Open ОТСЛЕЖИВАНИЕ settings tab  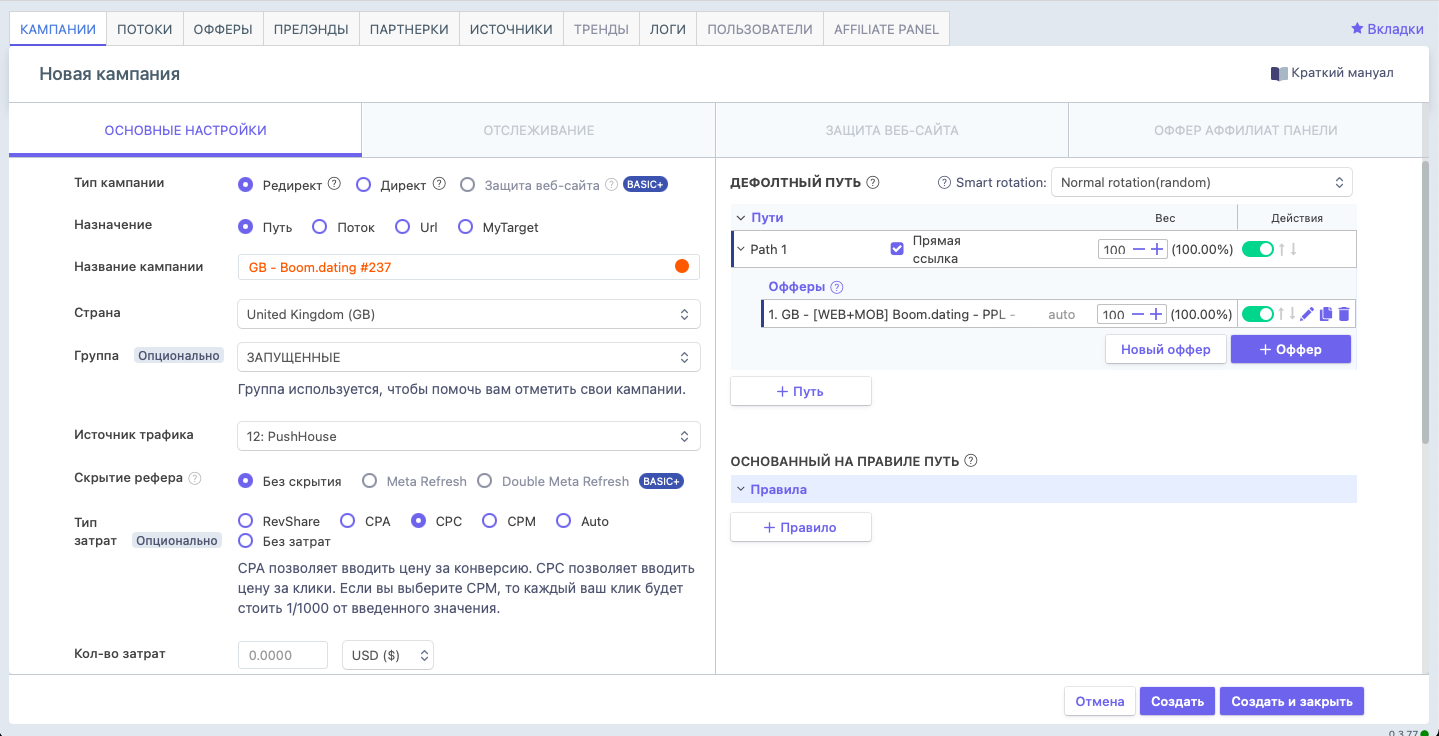[x=539, y=130]
